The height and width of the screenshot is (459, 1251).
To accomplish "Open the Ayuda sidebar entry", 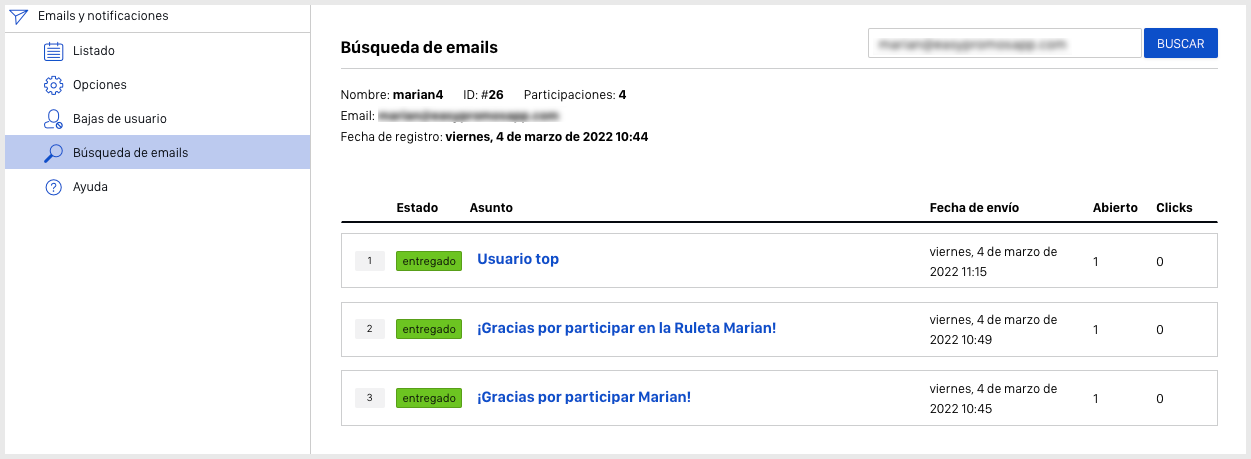I will (90, 187).
